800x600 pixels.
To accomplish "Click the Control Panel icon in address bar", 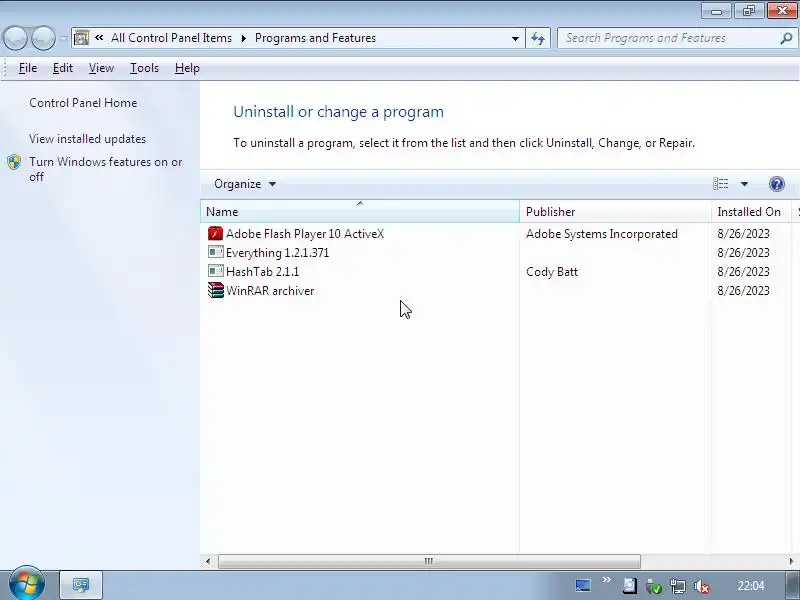I will (x=81, y=38).
